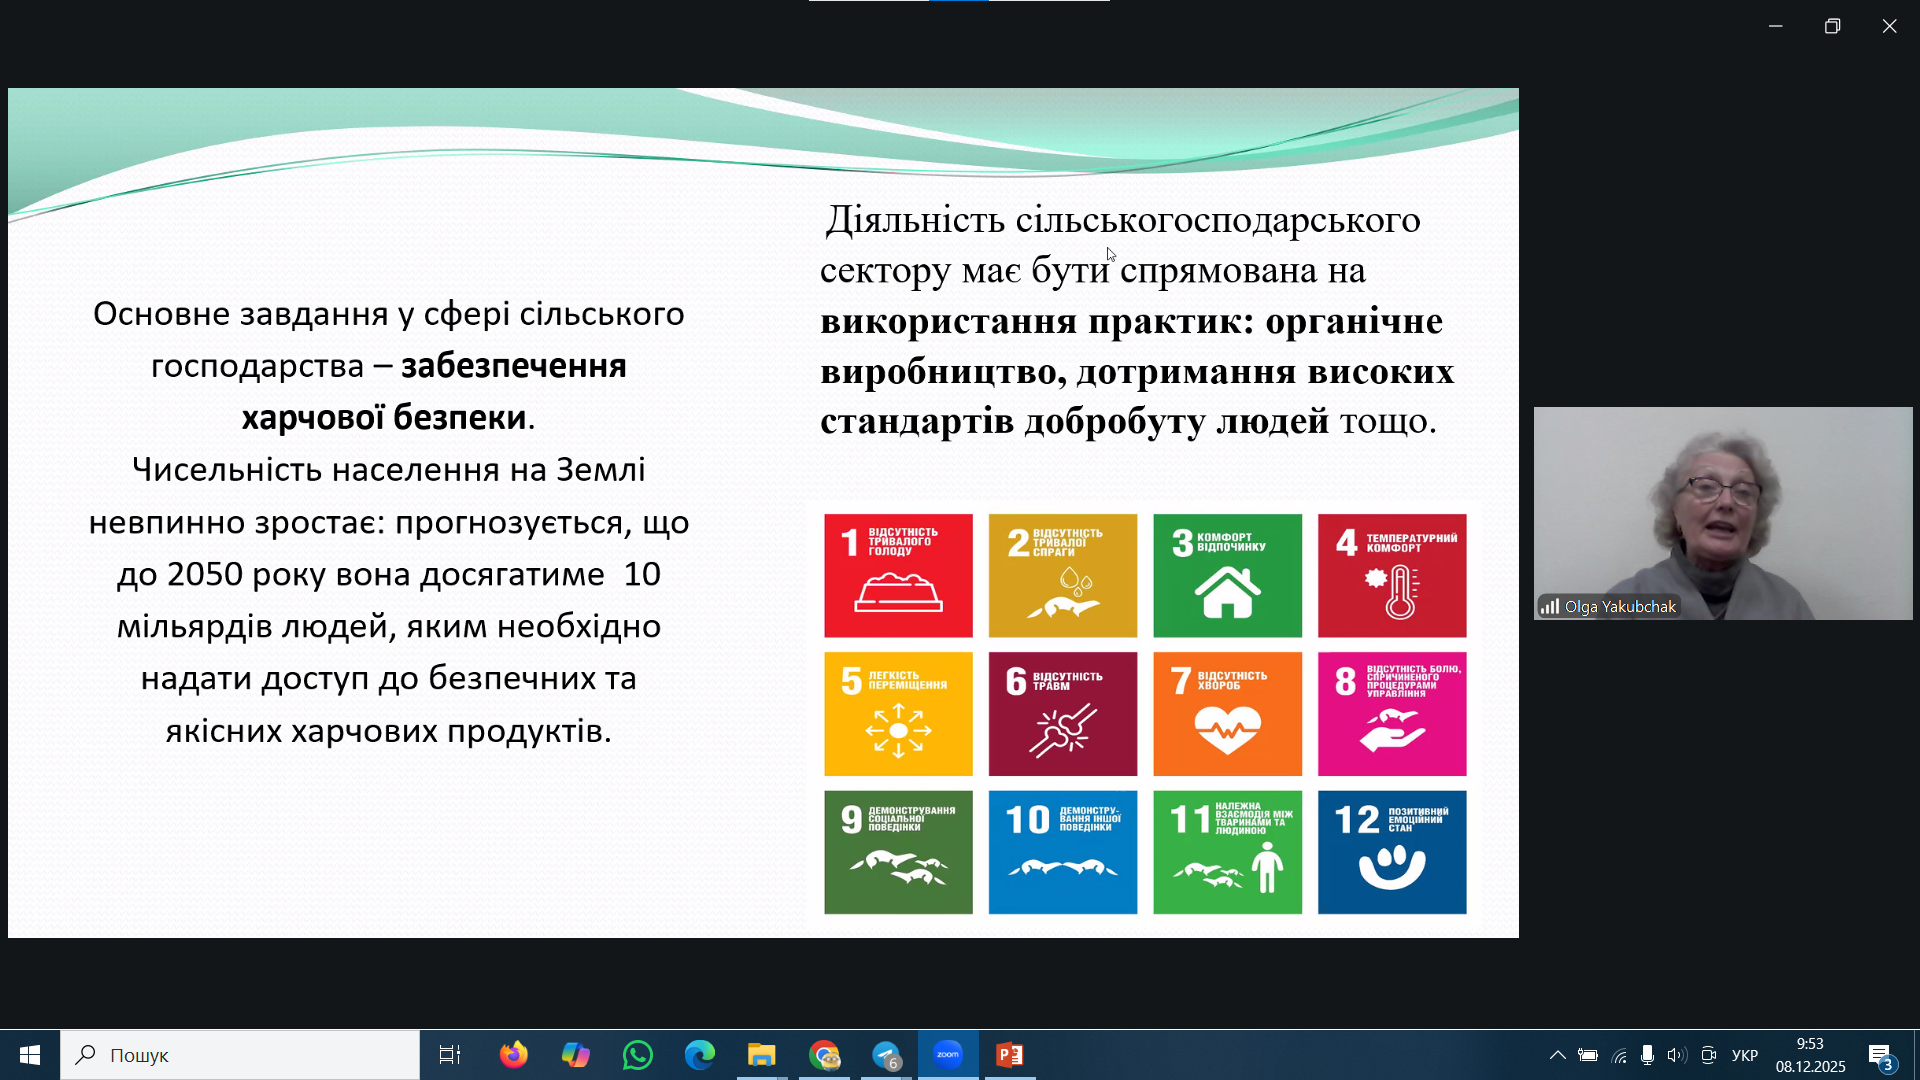Open the Copilot app icon
The image size is (1920, 1080).
575,1055
